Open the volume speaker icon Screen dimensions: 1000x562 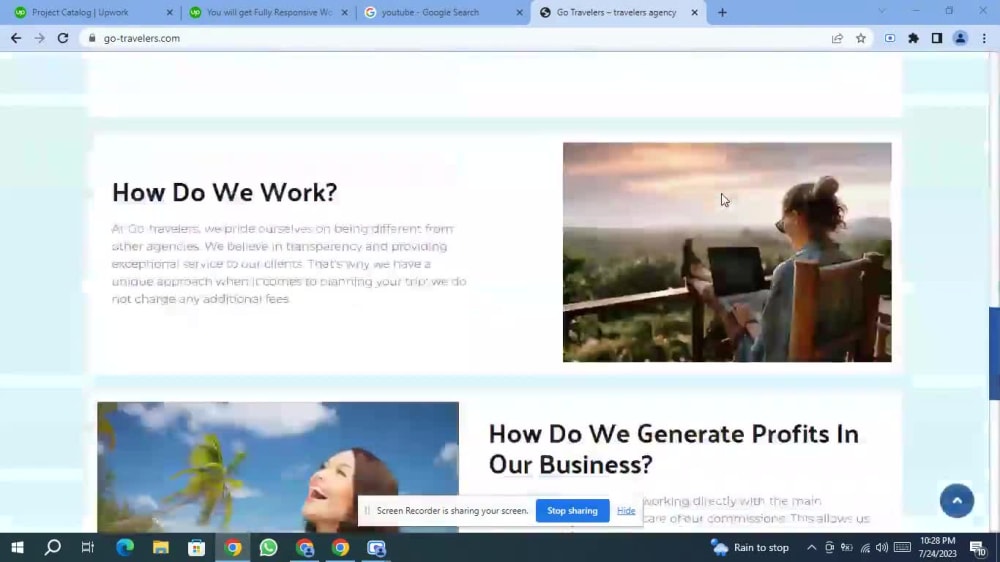(882, 547)
